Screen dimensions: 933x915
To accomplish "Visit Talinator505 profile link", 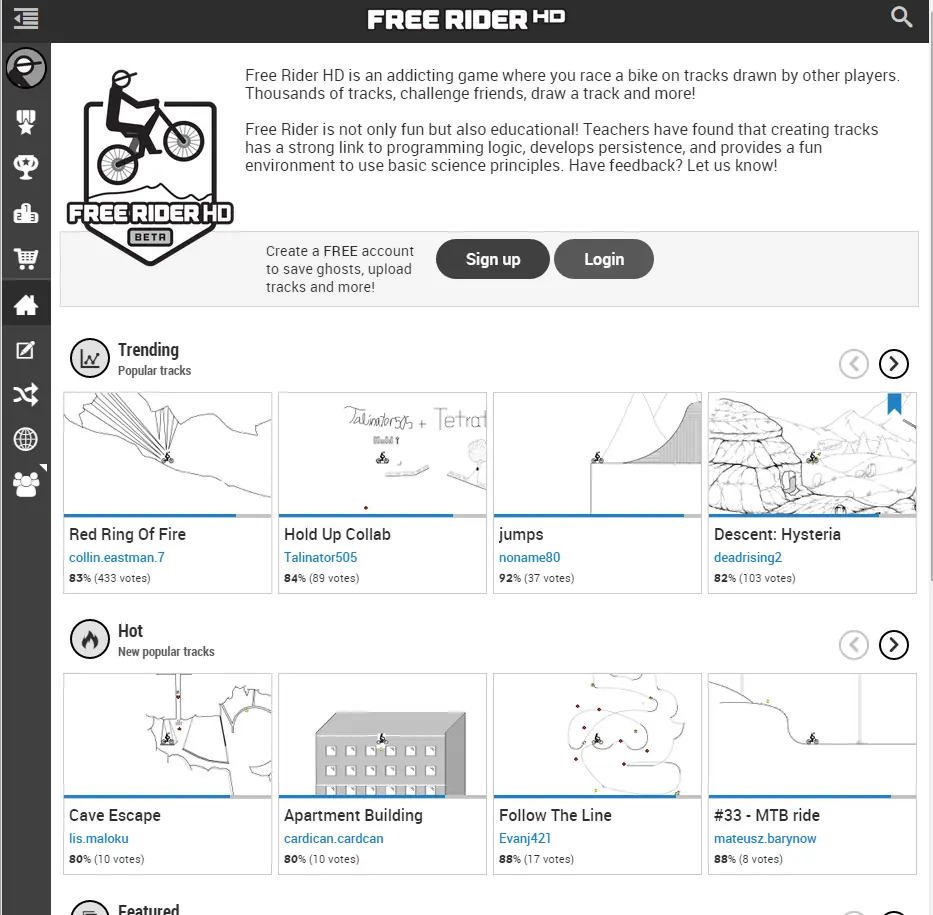I will [x=320, y=557].
